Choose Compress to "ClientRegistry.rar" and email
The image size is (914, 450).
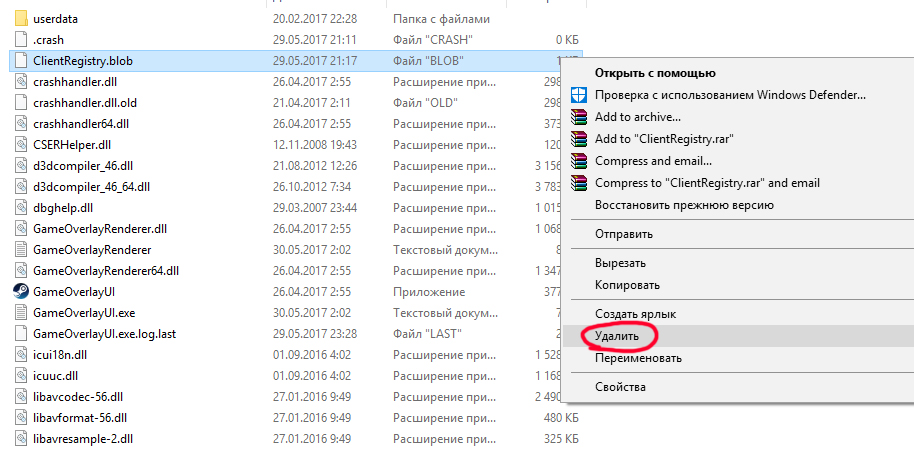[707, 183]
